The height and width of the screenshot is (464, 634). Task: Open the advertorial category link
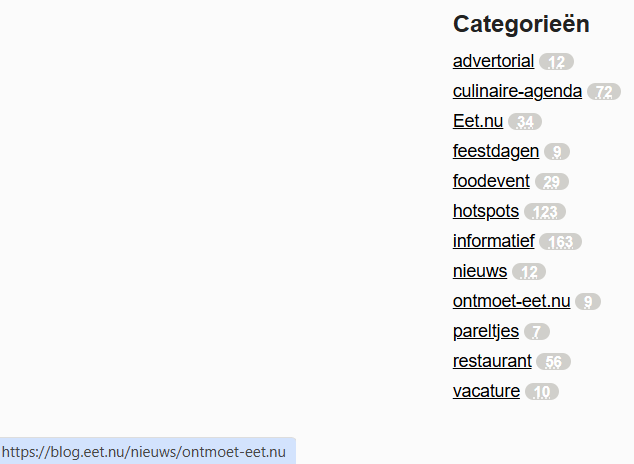pos(493,61)
